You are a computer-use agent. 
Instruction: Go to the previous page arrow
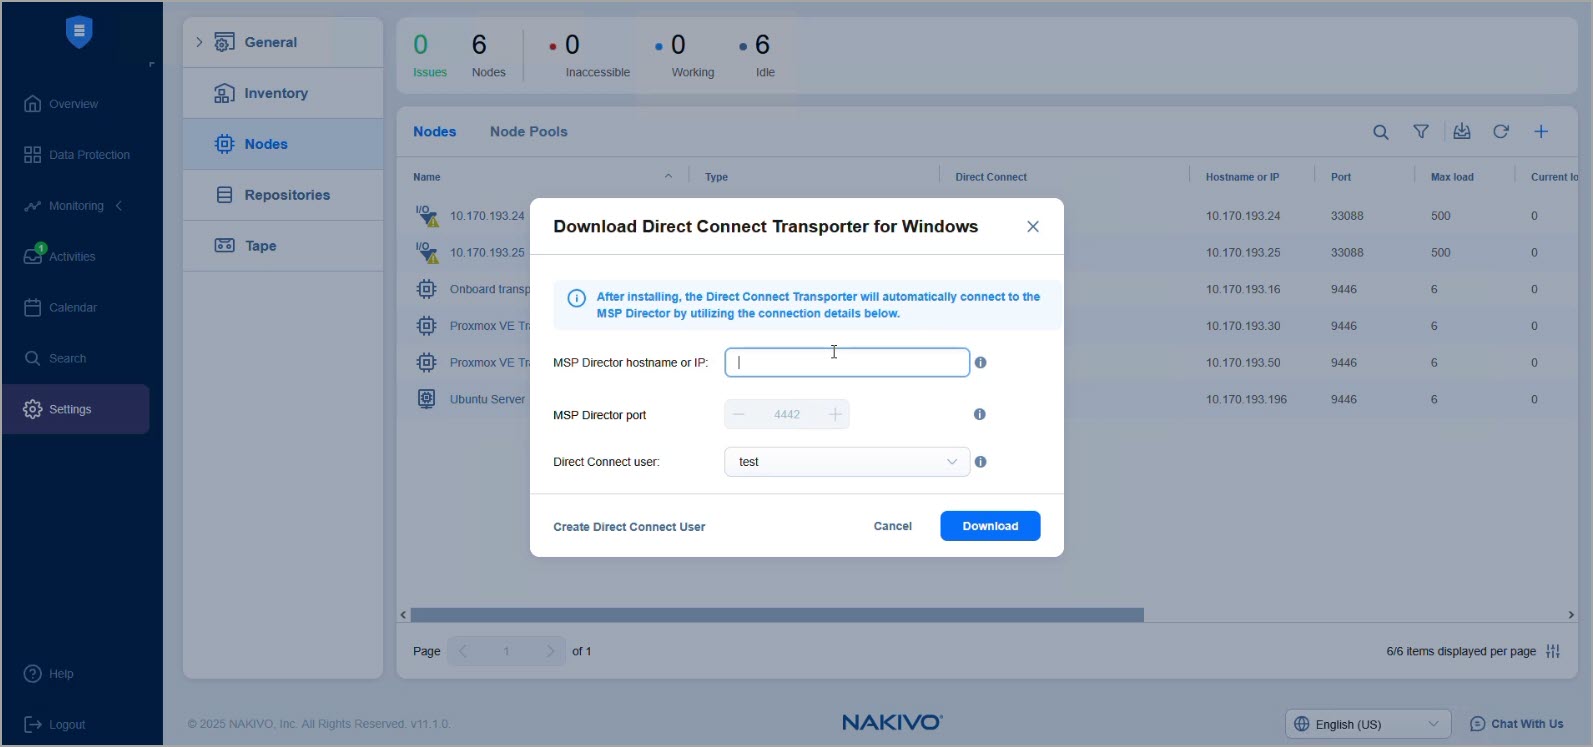point(463,651)
